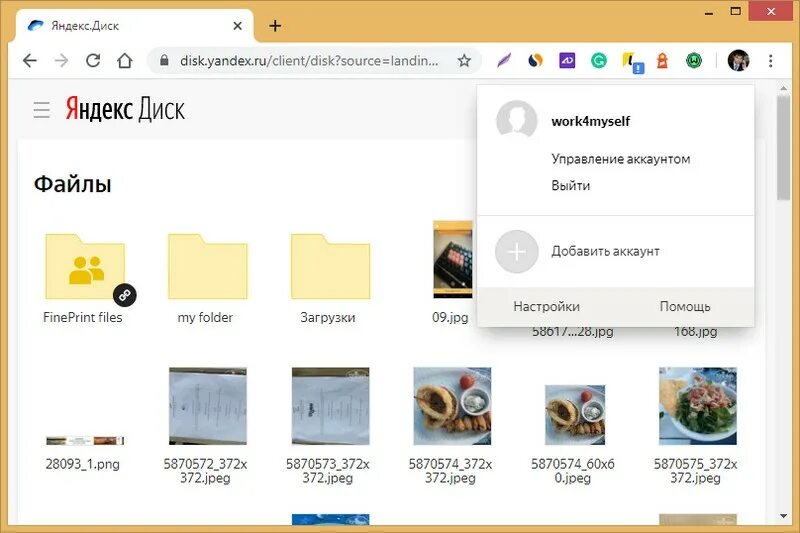
Task: Close the Яндекс.Диск browser tab
Action: [x=237, y=26]
